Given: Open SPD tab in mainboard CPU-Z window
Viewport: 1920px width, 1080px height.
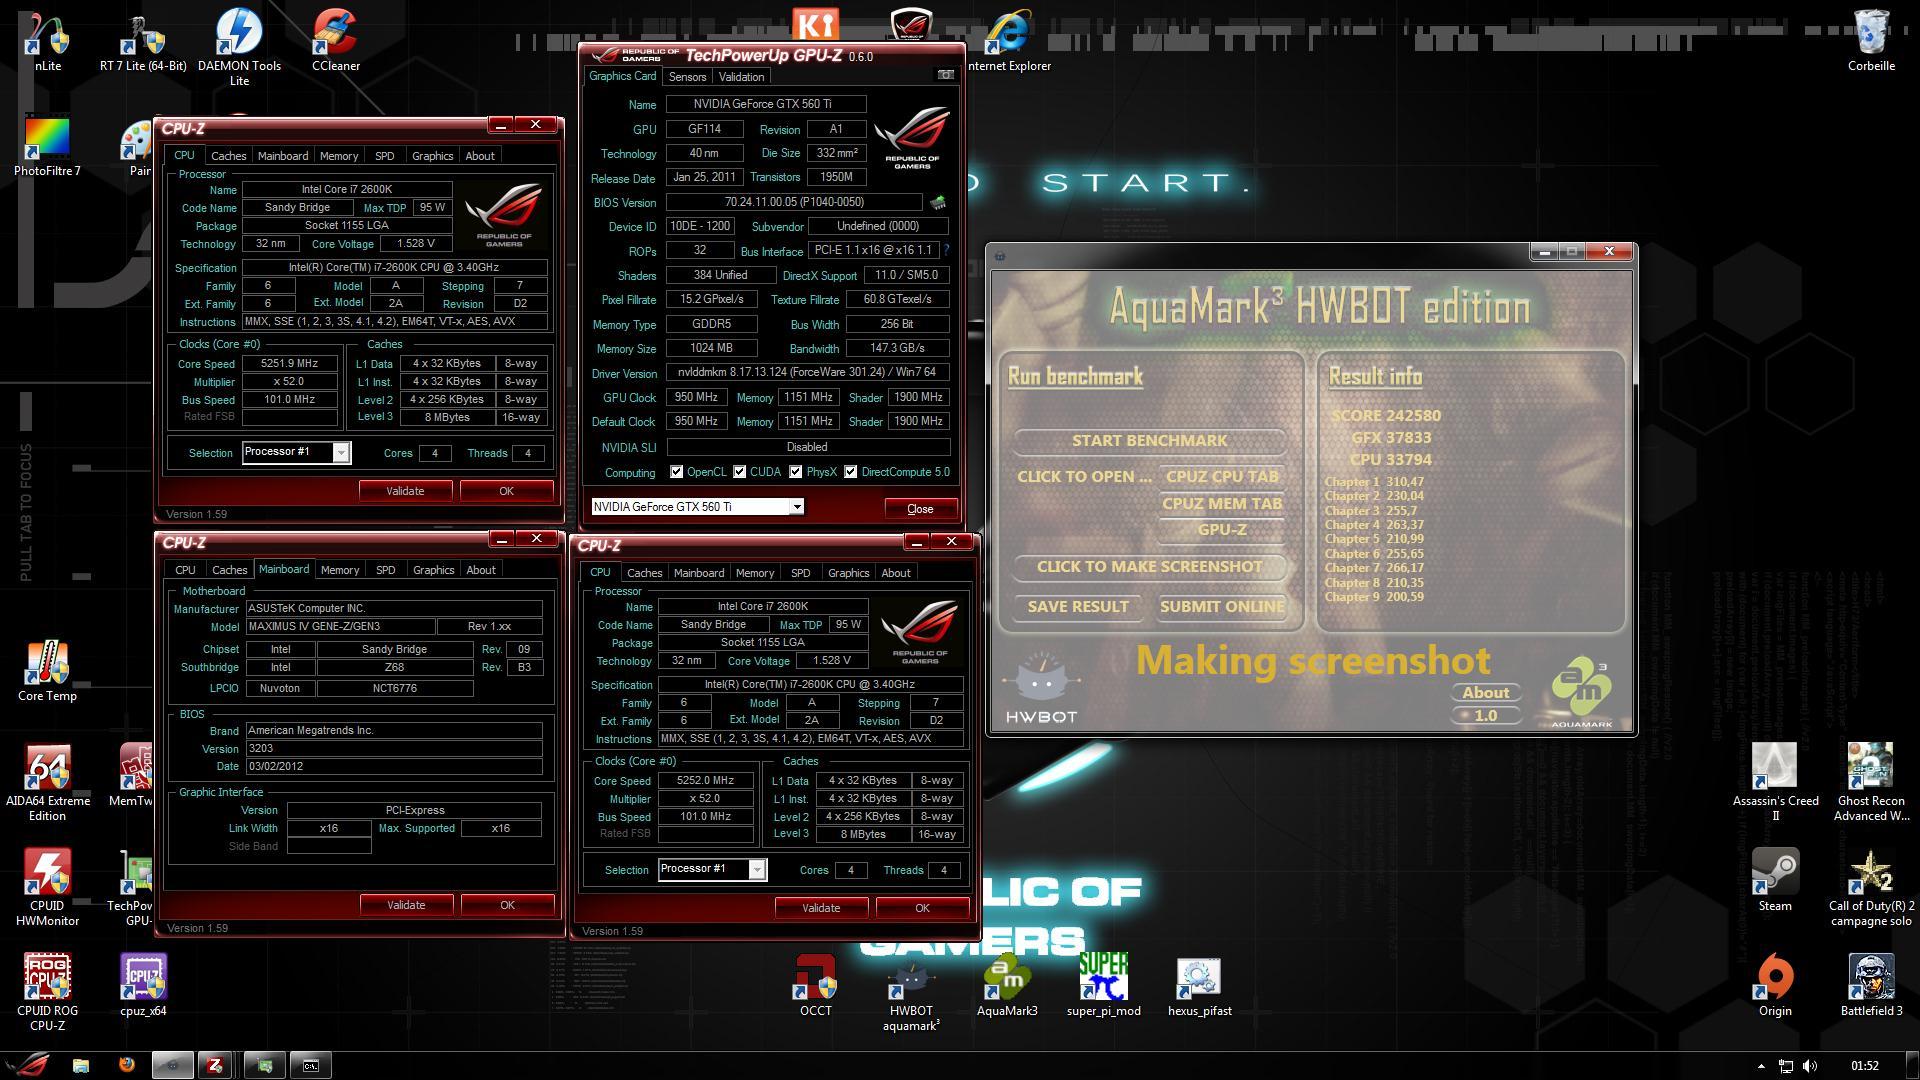Looking at the screenshot, I should click(x=385, y=570).
